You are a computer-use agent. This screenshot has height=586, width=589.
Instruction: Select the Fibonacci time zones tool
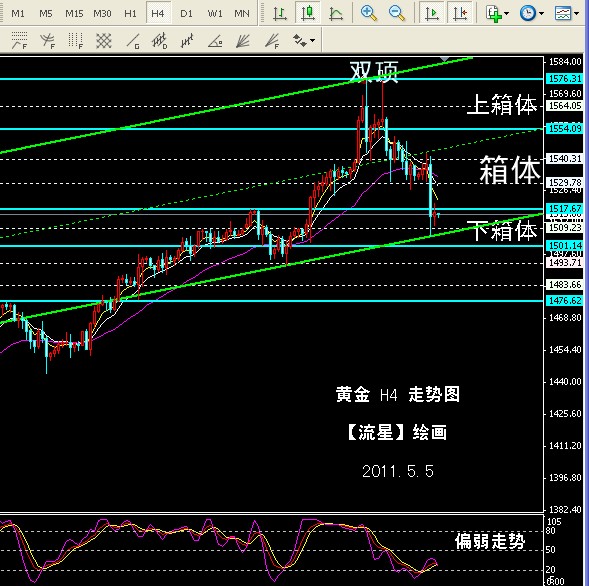pyautogui.click(x=76, y=41)
